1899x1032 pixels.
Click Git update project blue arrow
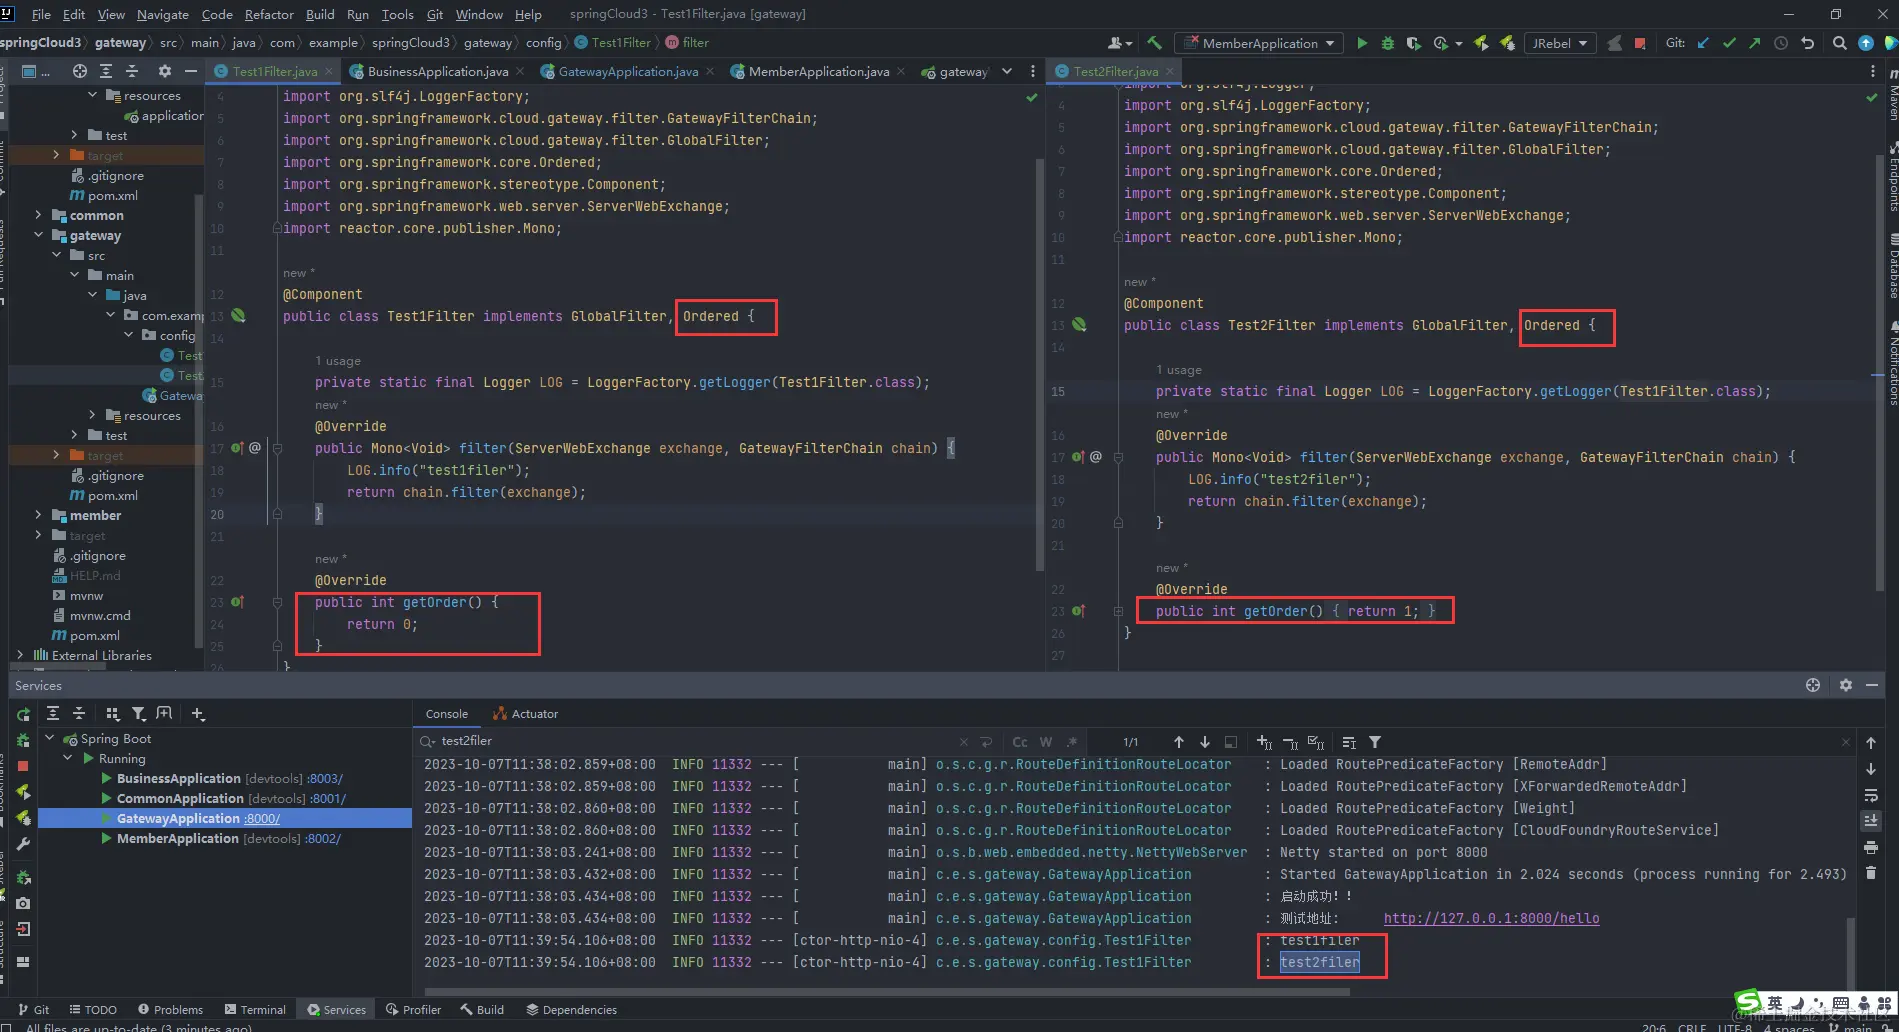1703,43
